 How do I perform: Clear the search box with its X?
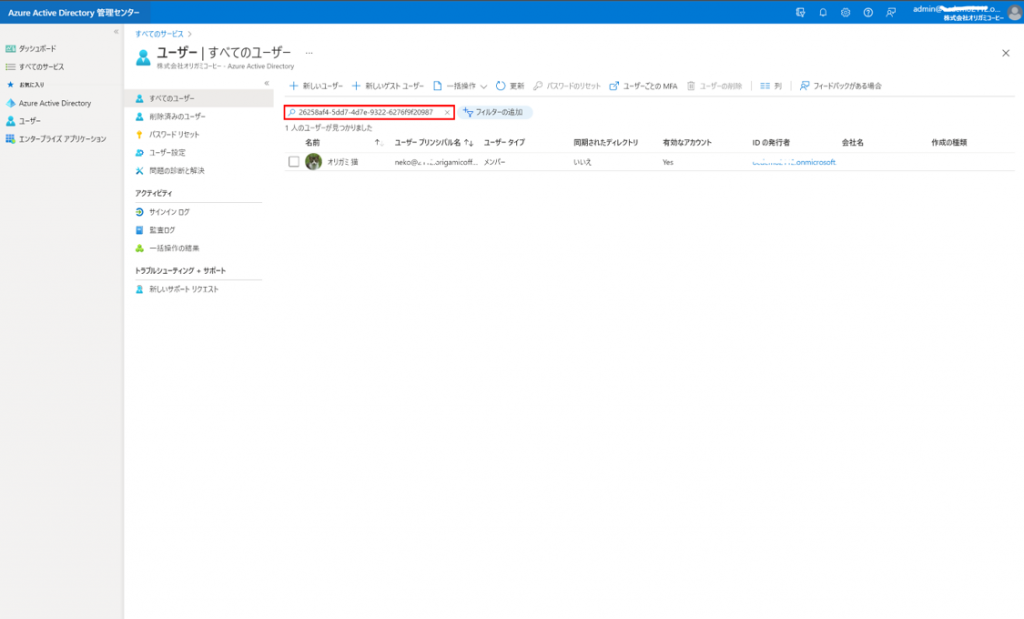click(447, 112)
